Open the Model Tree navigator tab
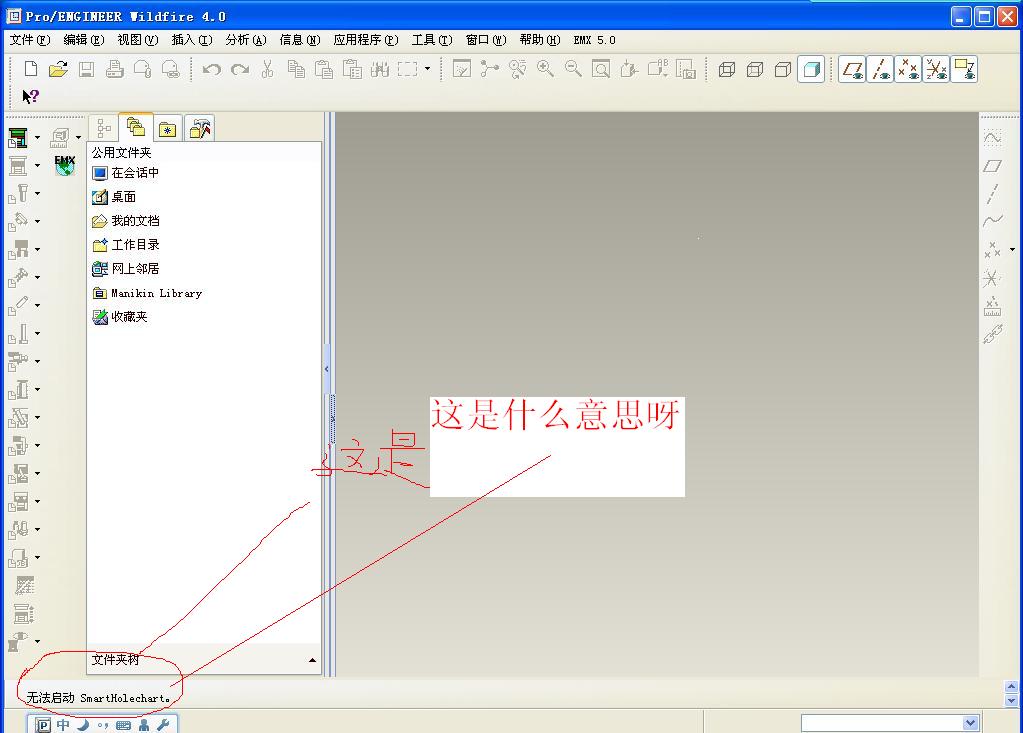Image resolution: width=1023 pixels, height=733 pixels. pos(104,128)
